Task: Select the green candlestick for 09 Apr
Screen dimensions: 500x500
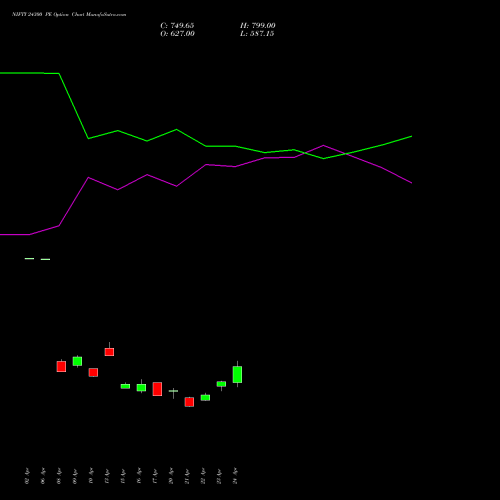Action: click(x=77, y=361)
